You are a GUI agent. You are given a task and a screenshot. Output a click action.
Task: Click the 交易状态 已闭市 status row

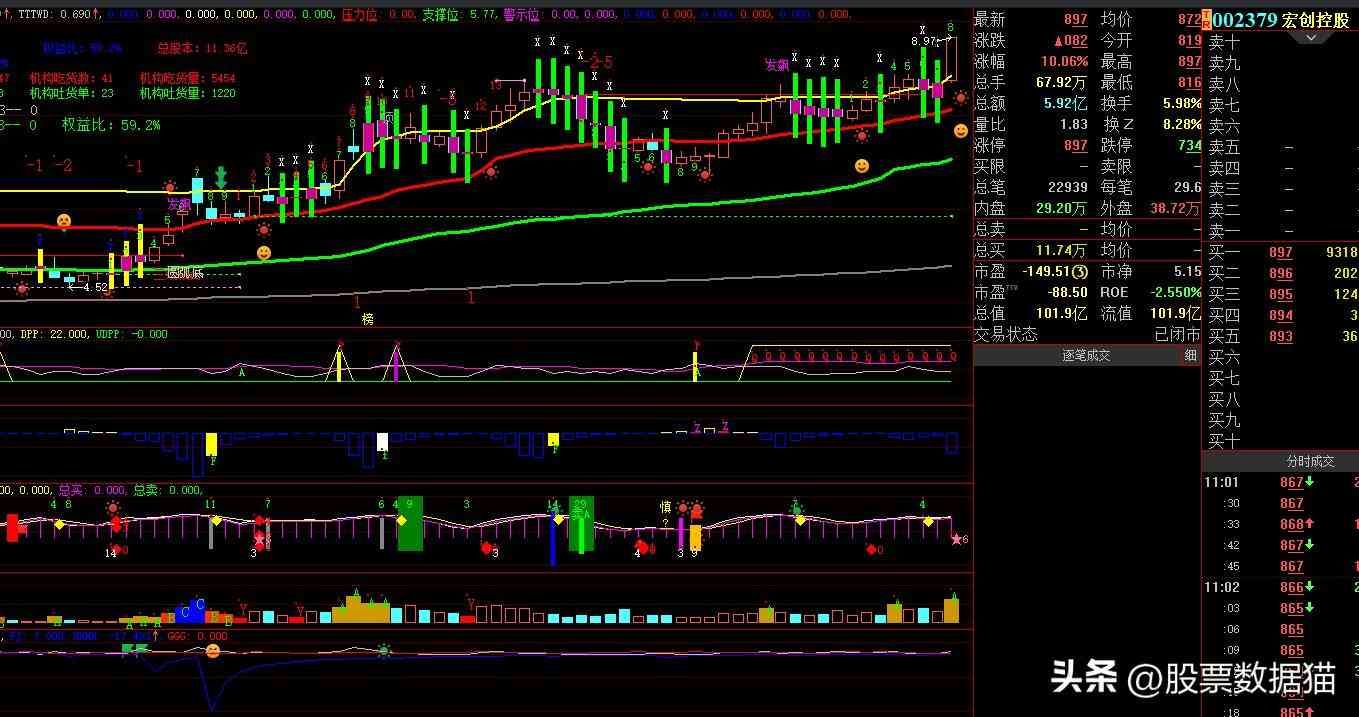point(1087,334)
